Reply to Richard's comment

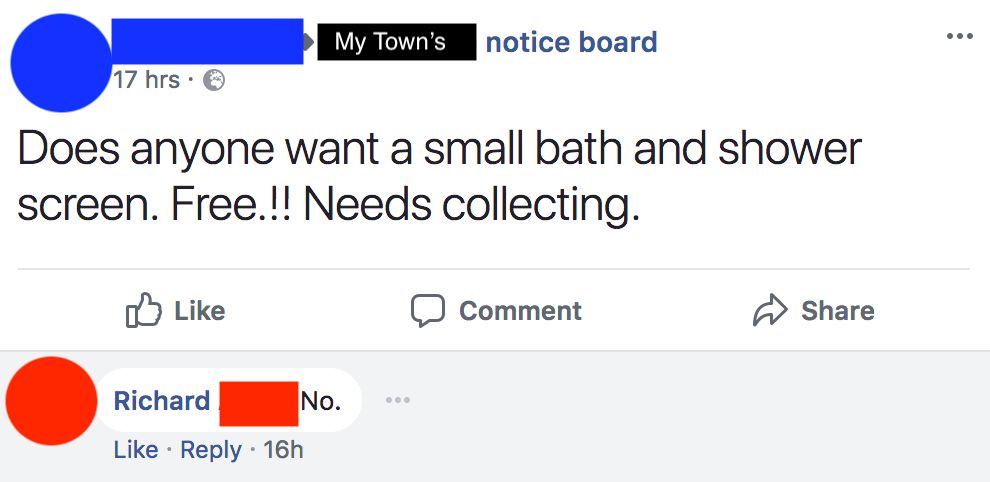[x=209, y=450]
